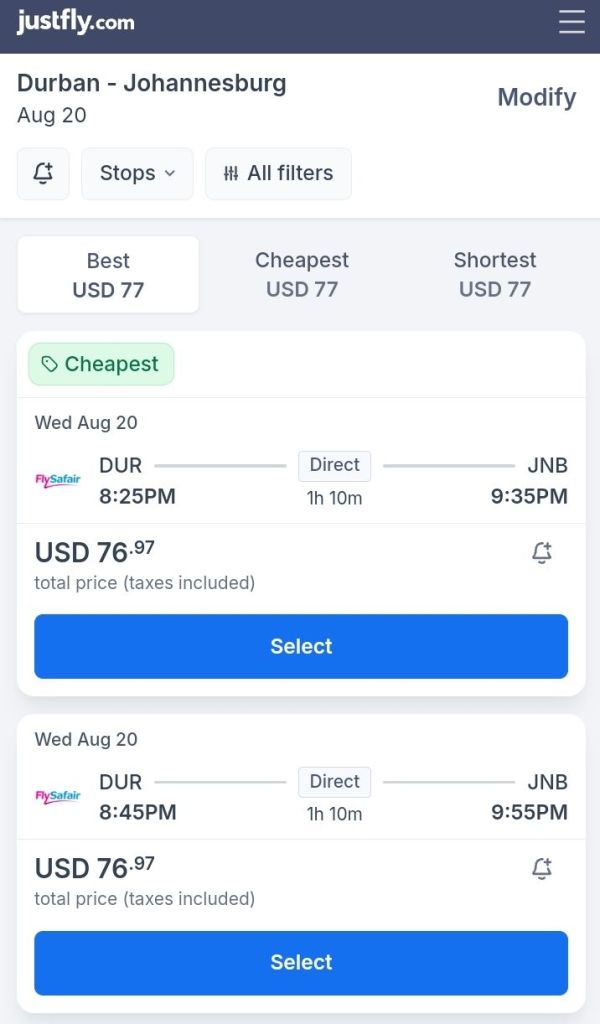Click the filter sliders icon
The width and height of the screenshot is (600, 1024).
[231, 173]
